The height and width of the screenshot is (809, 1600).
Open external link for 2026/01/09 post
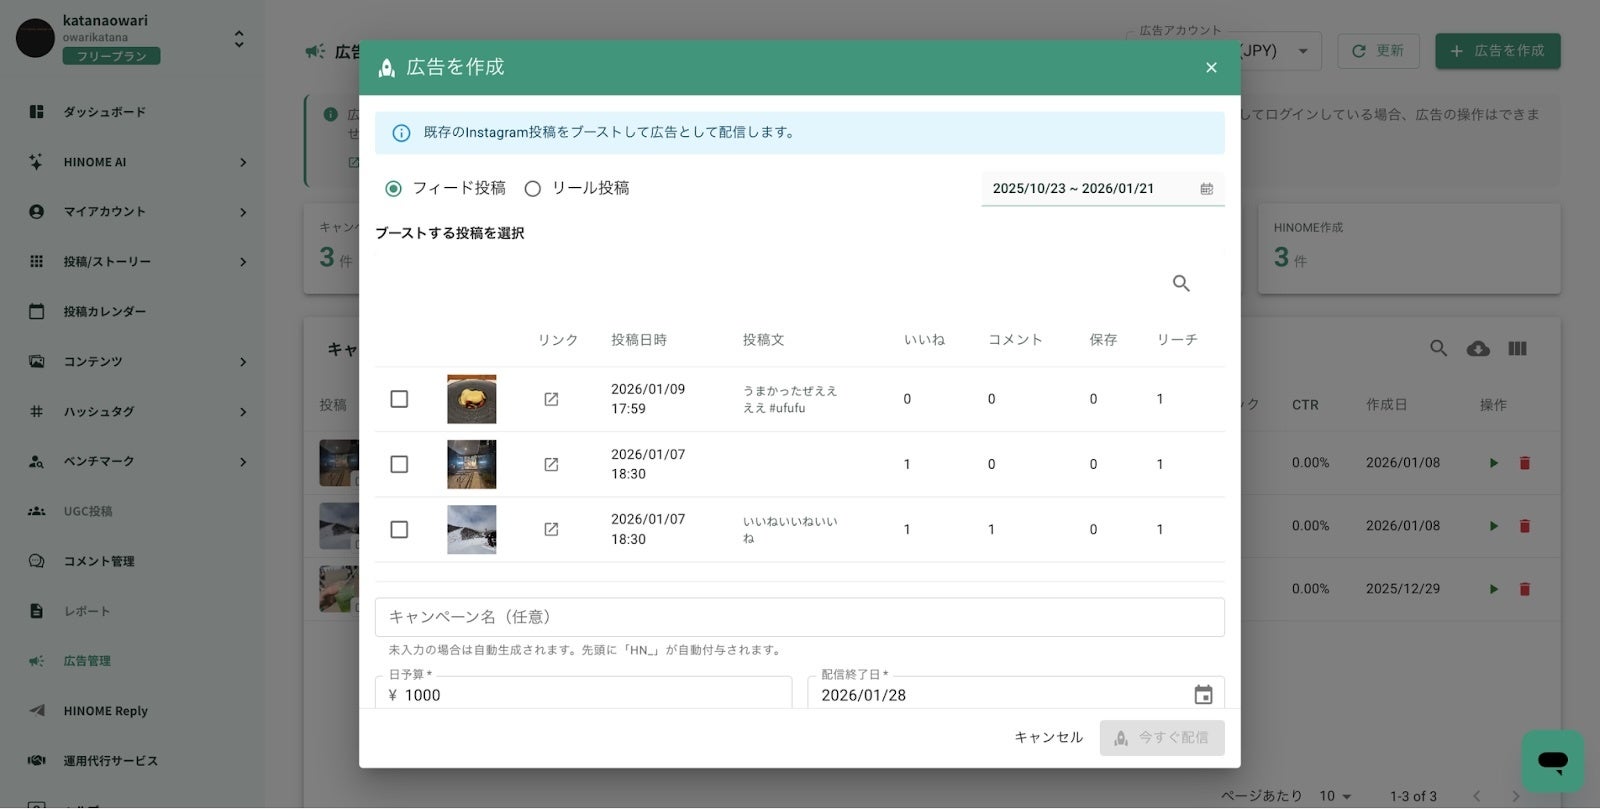coord(551,399)
